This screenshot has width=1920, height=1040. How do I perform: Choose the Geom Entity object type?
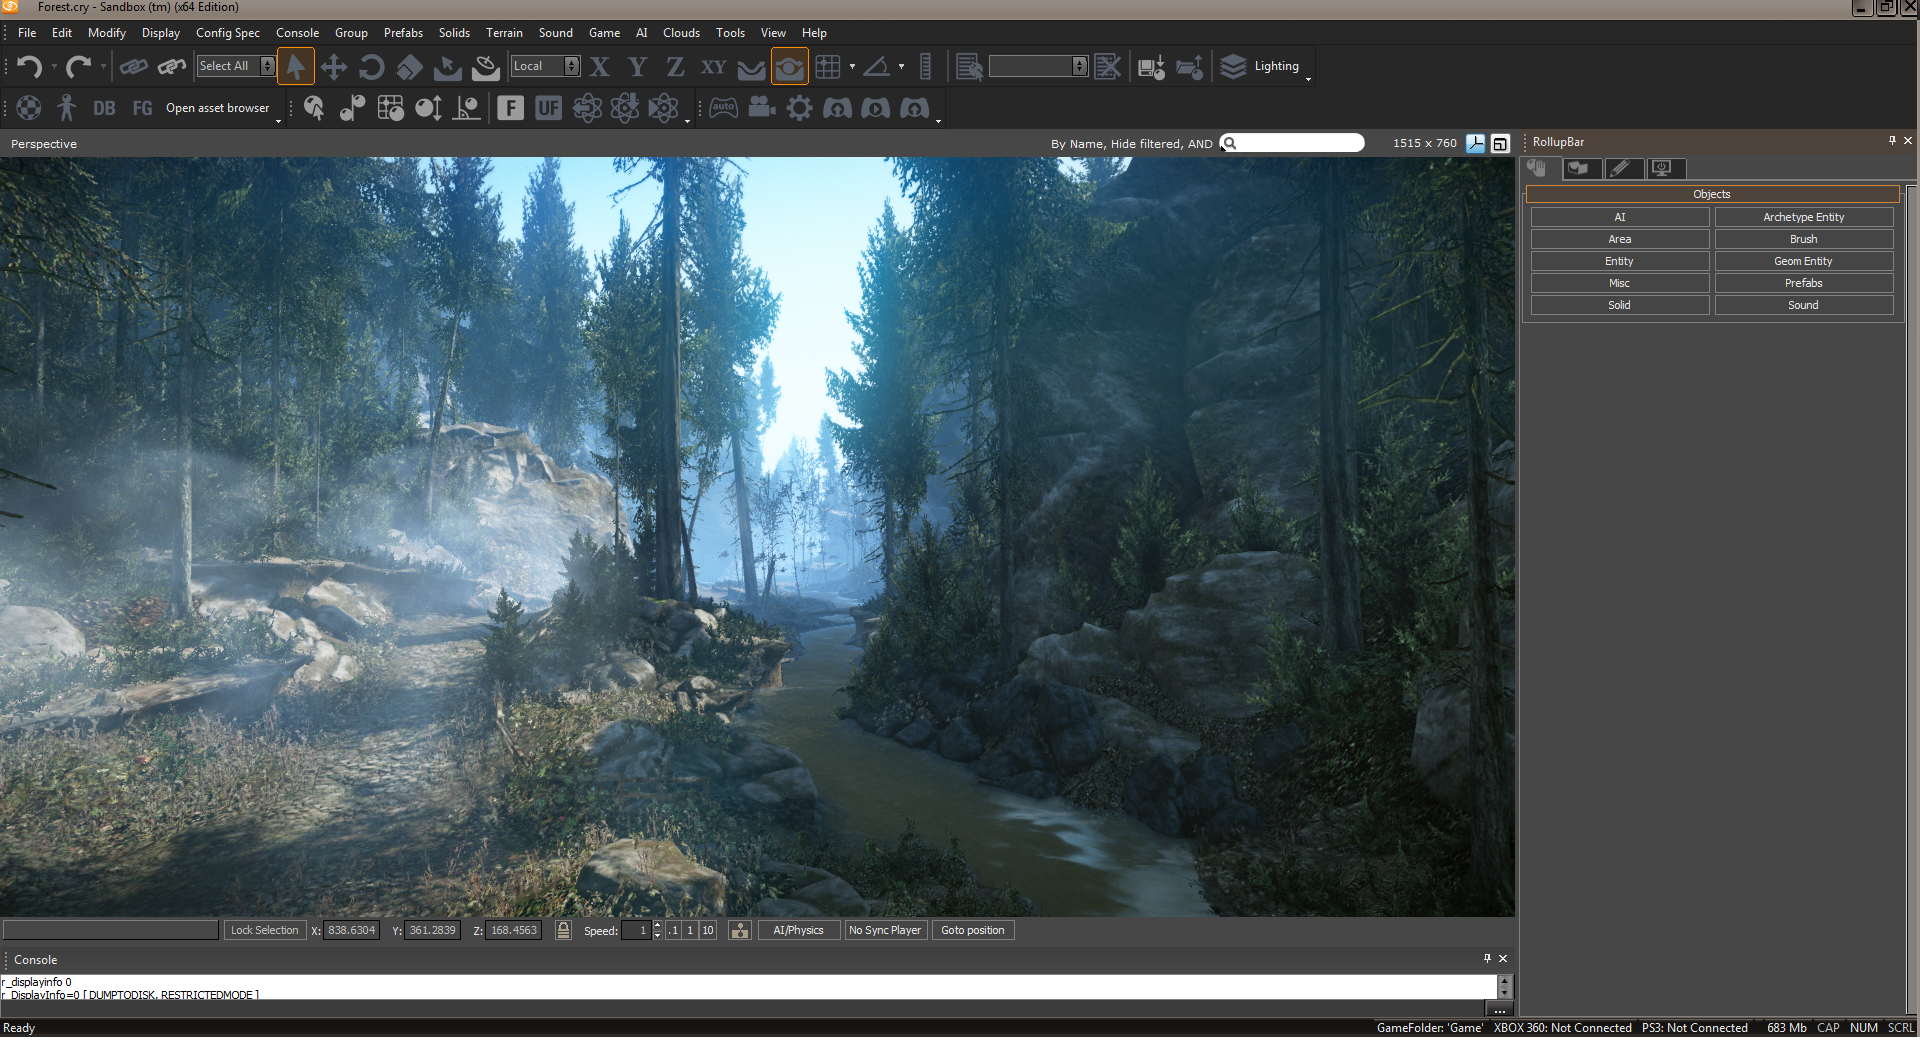1803,261
